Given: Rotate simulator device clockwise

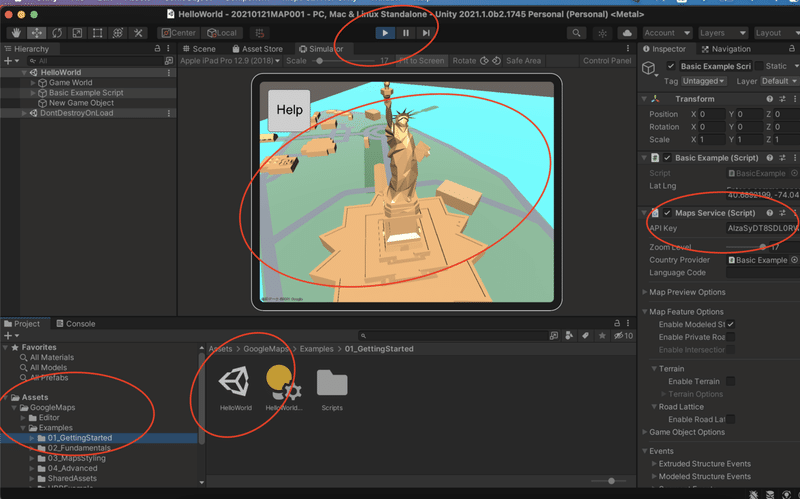Looking at the screenshot, I should tap(496, 61).
